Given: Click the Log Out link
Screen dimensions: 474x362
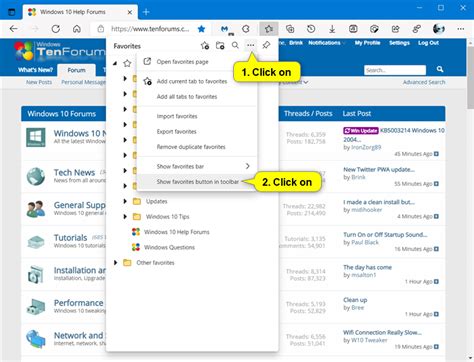Looking at the screenshot, I should (x=428, y=43).
